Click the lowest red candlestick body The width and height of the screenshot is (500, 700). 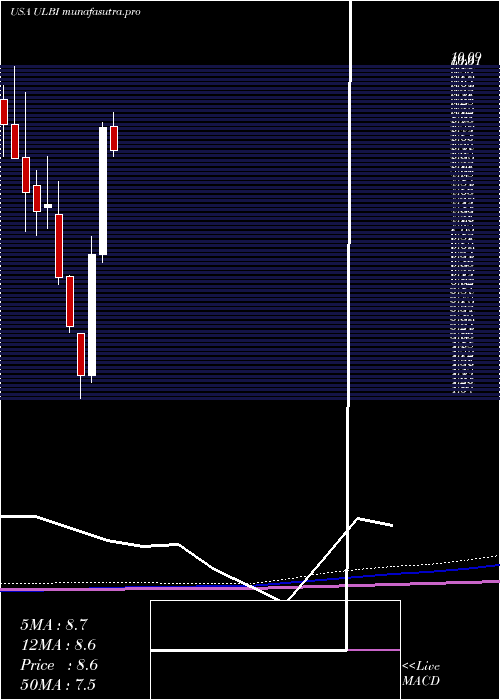click(x=81, y=354)
